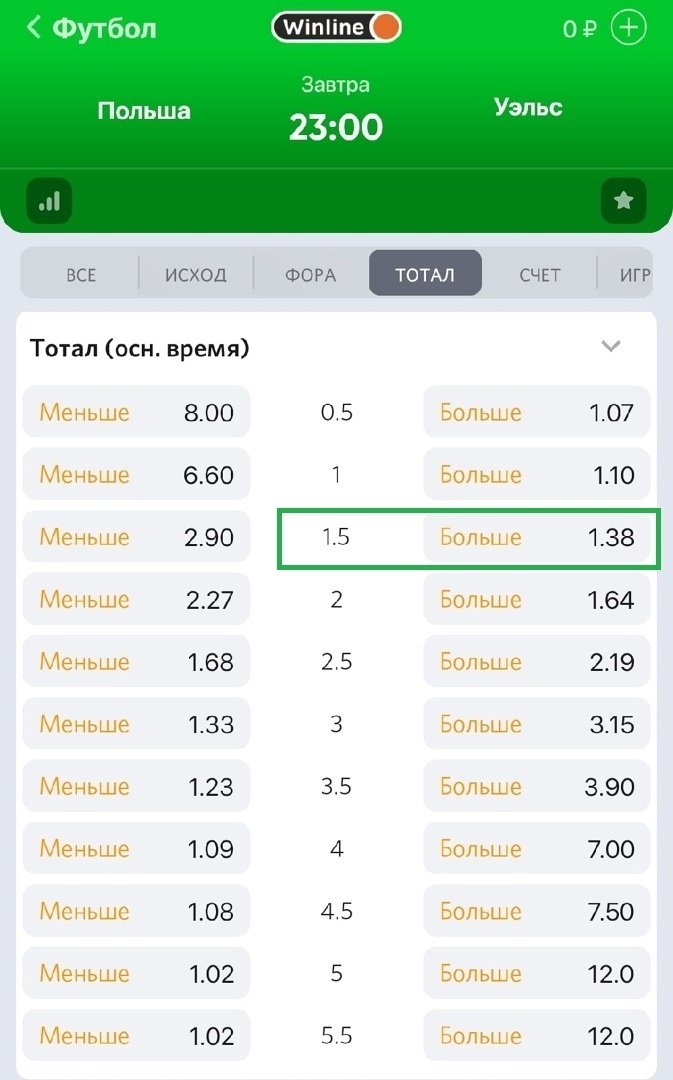Open match statistics chart icon

point(50,202)
